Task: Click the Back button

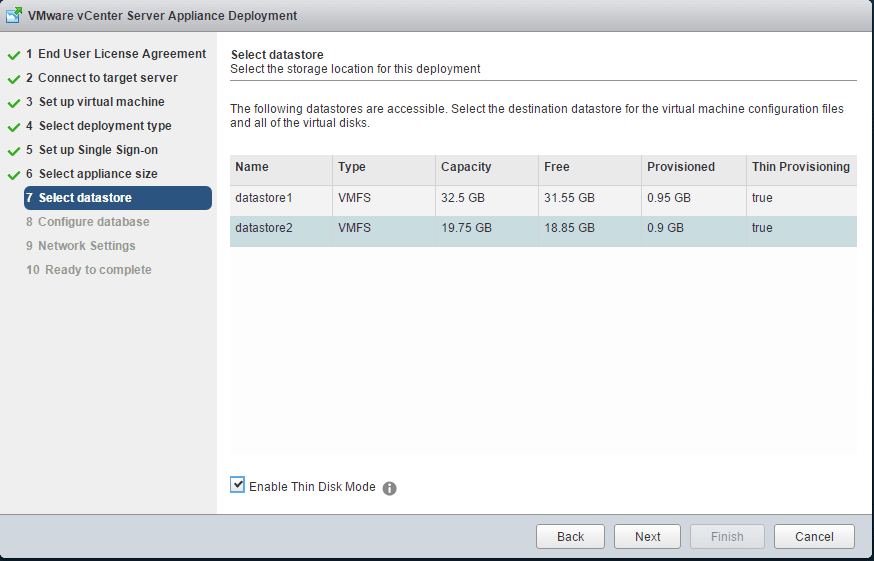Action: tap(570, 536)
